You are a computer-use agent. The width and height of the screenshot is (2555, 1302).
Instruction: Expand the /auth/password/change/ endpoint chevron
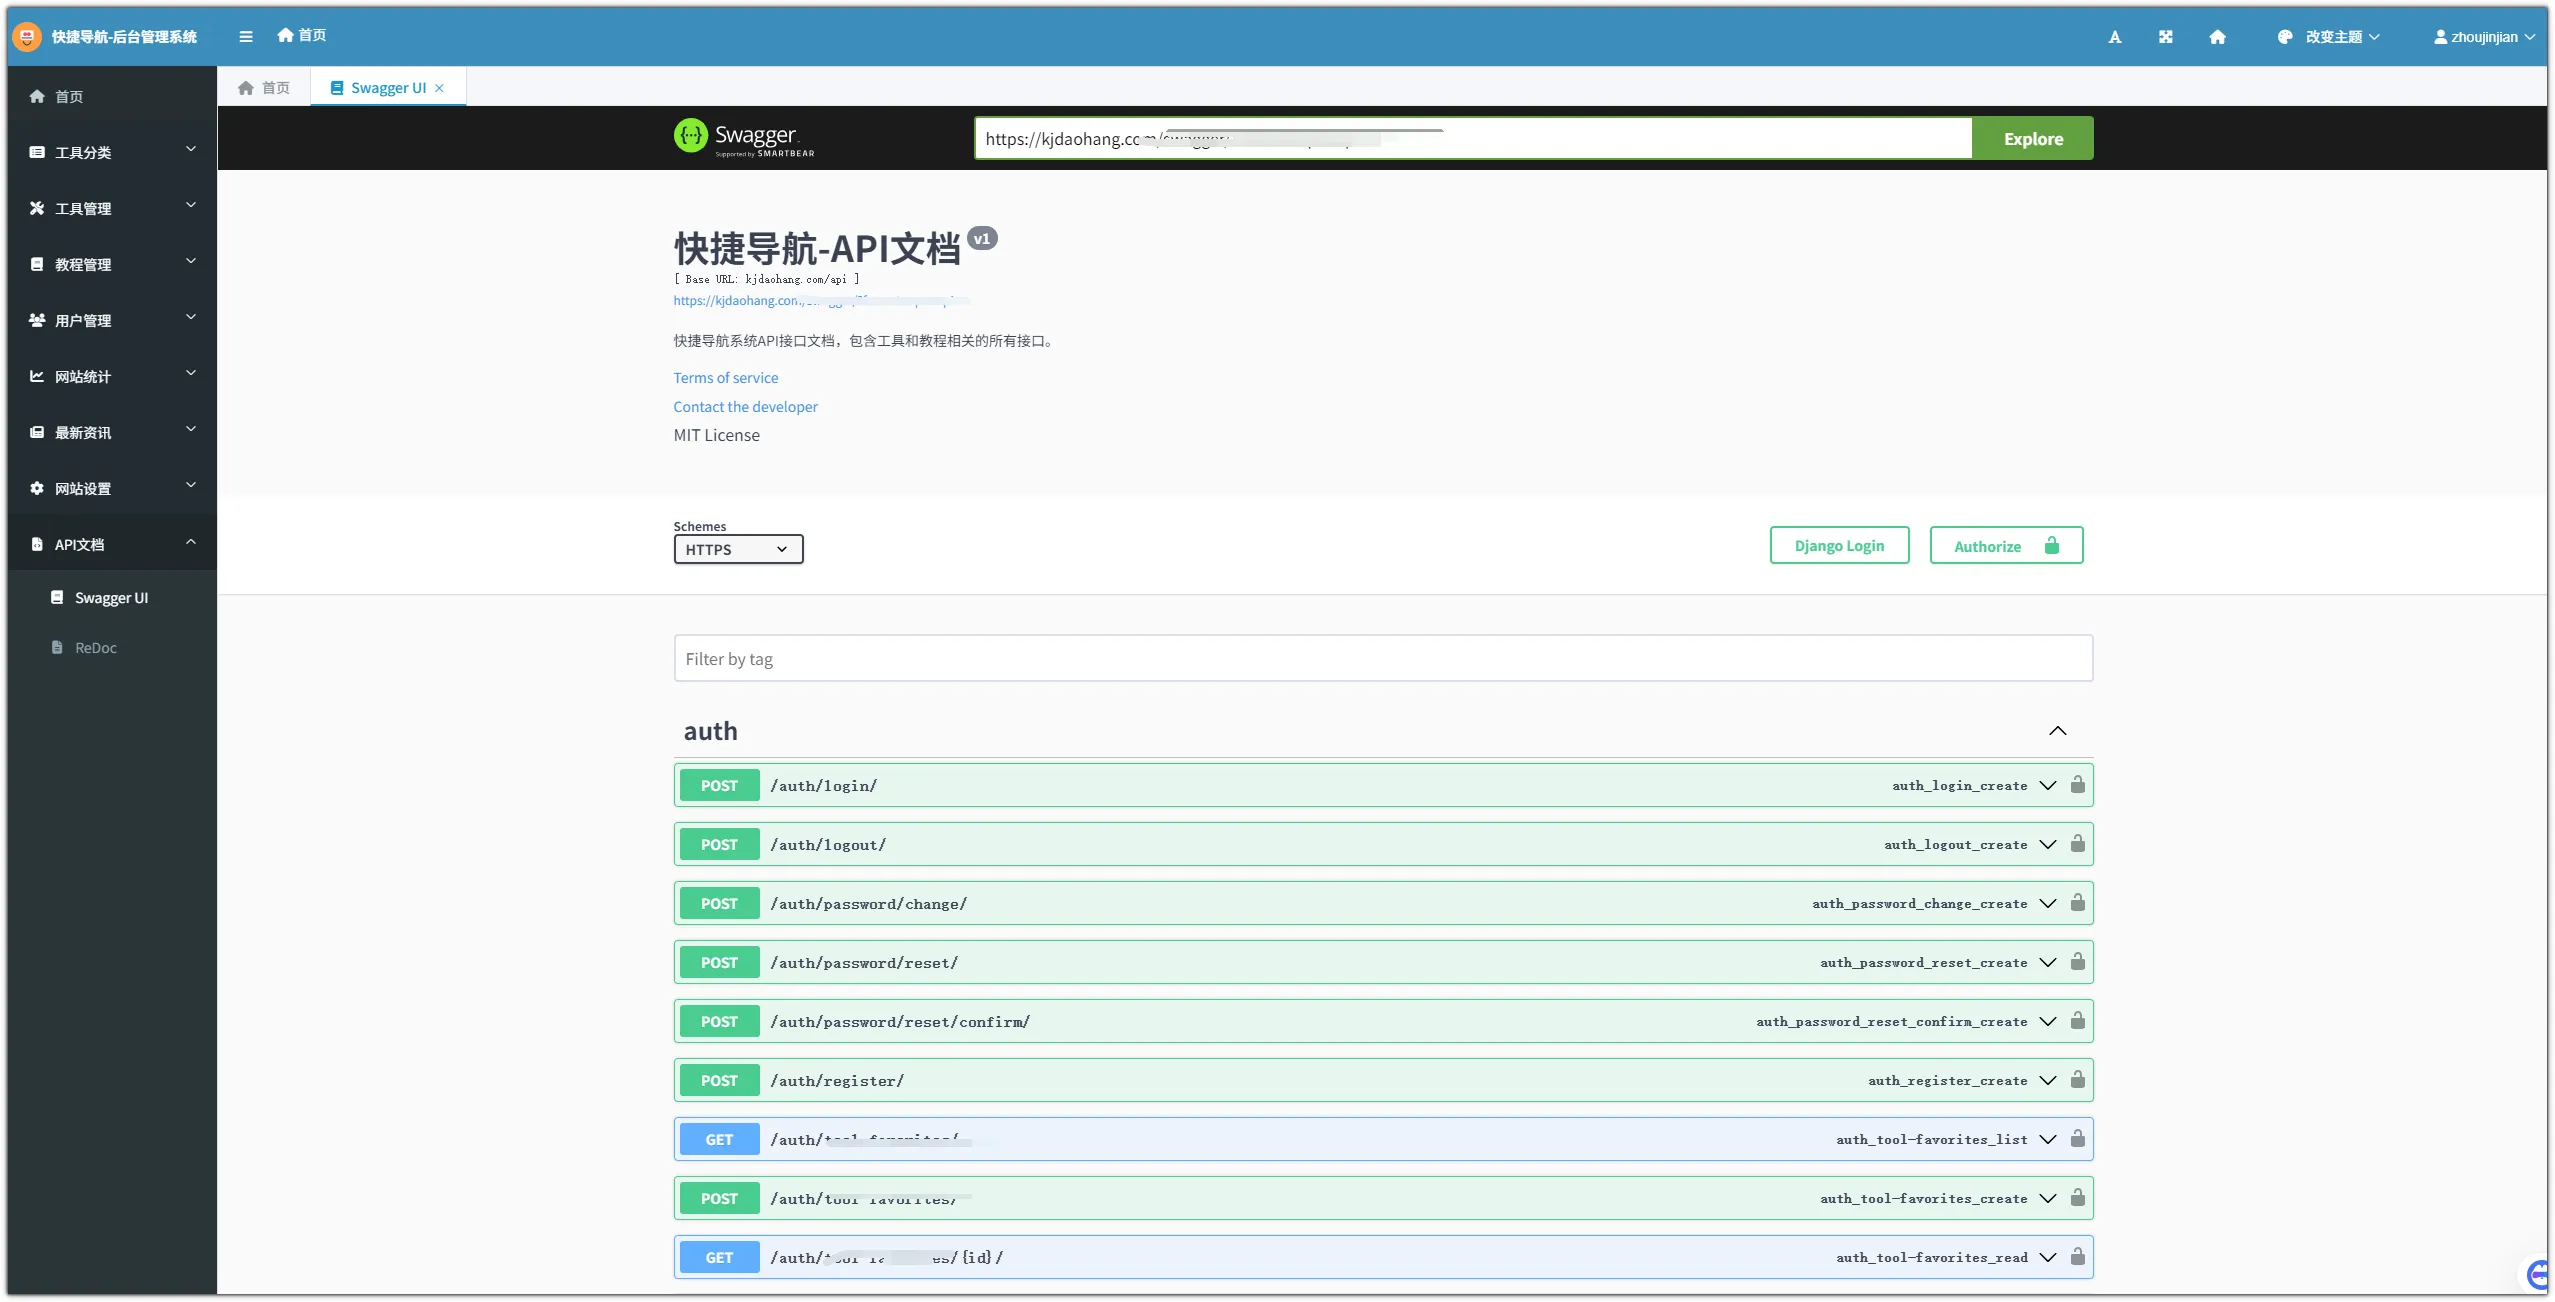coord(2047,904)
